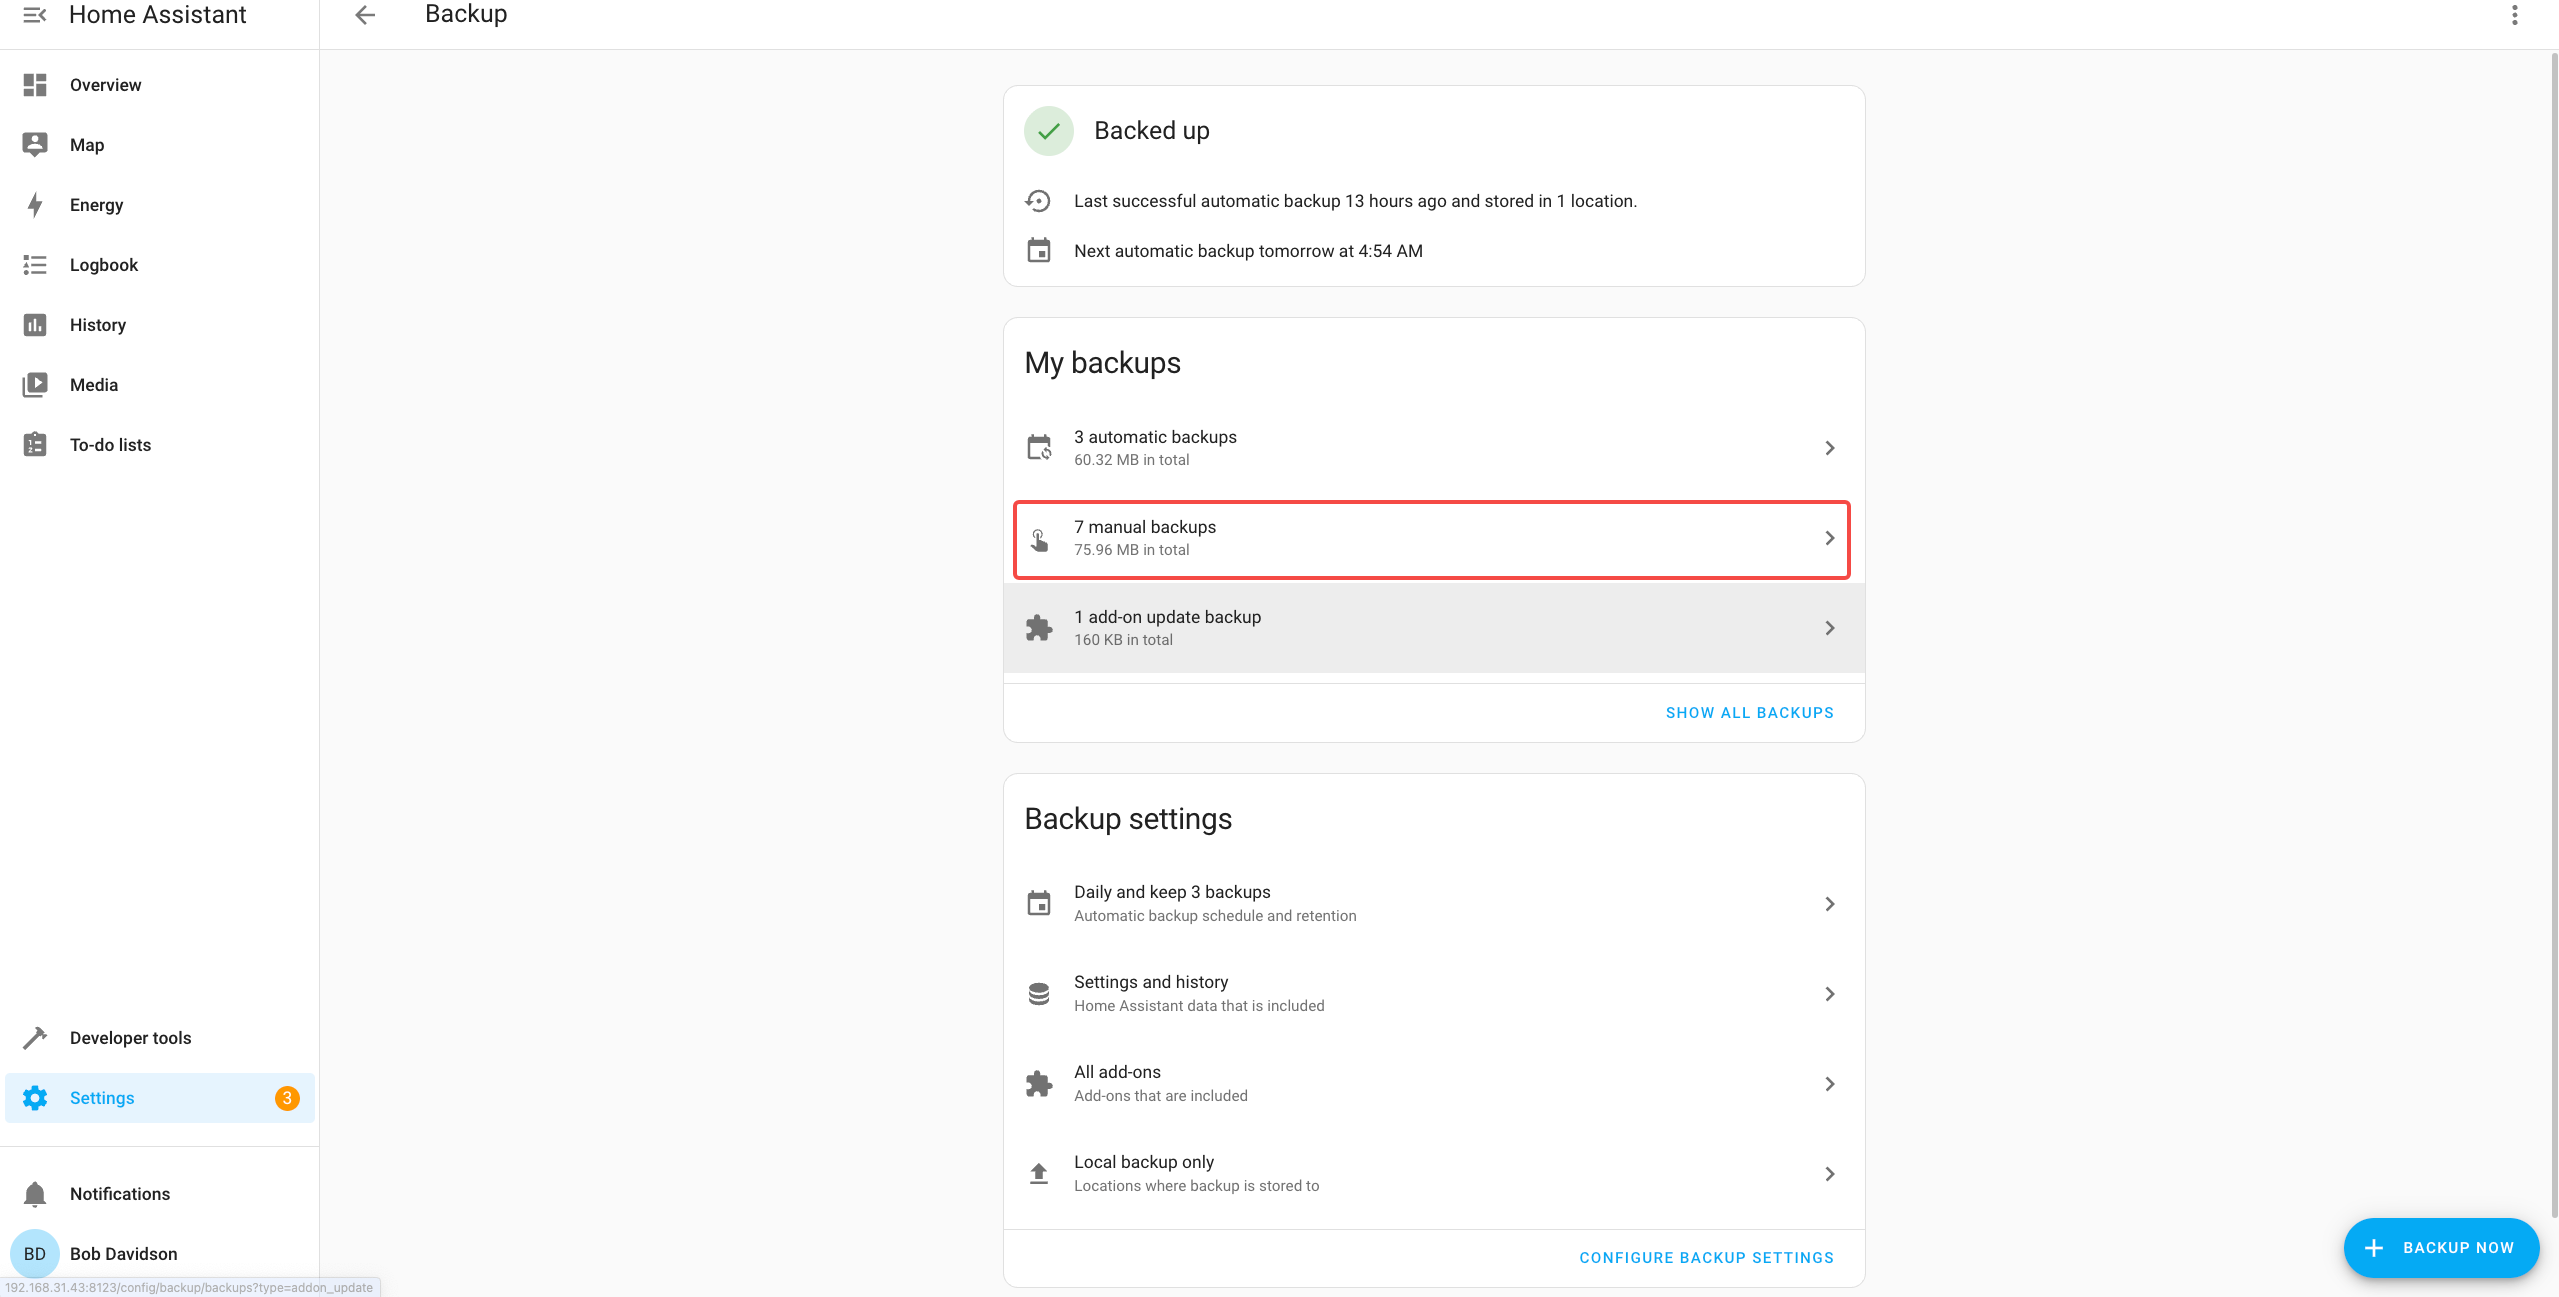2559x1297 pixels.
Task: Click the Logbook list icon
Action: pos(35,265)
